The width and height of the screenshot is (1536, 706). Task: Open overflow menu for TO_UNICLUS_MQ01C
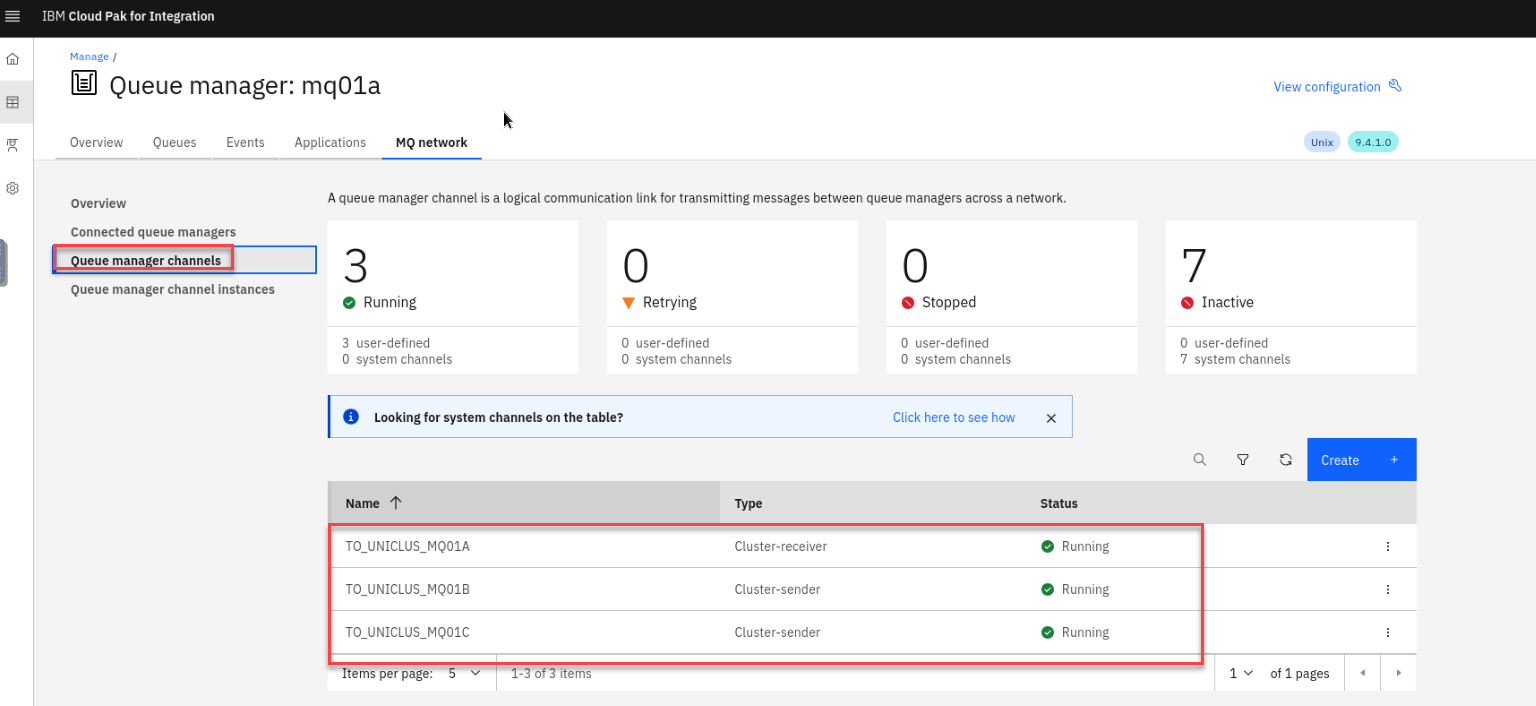pos(1388,633)
